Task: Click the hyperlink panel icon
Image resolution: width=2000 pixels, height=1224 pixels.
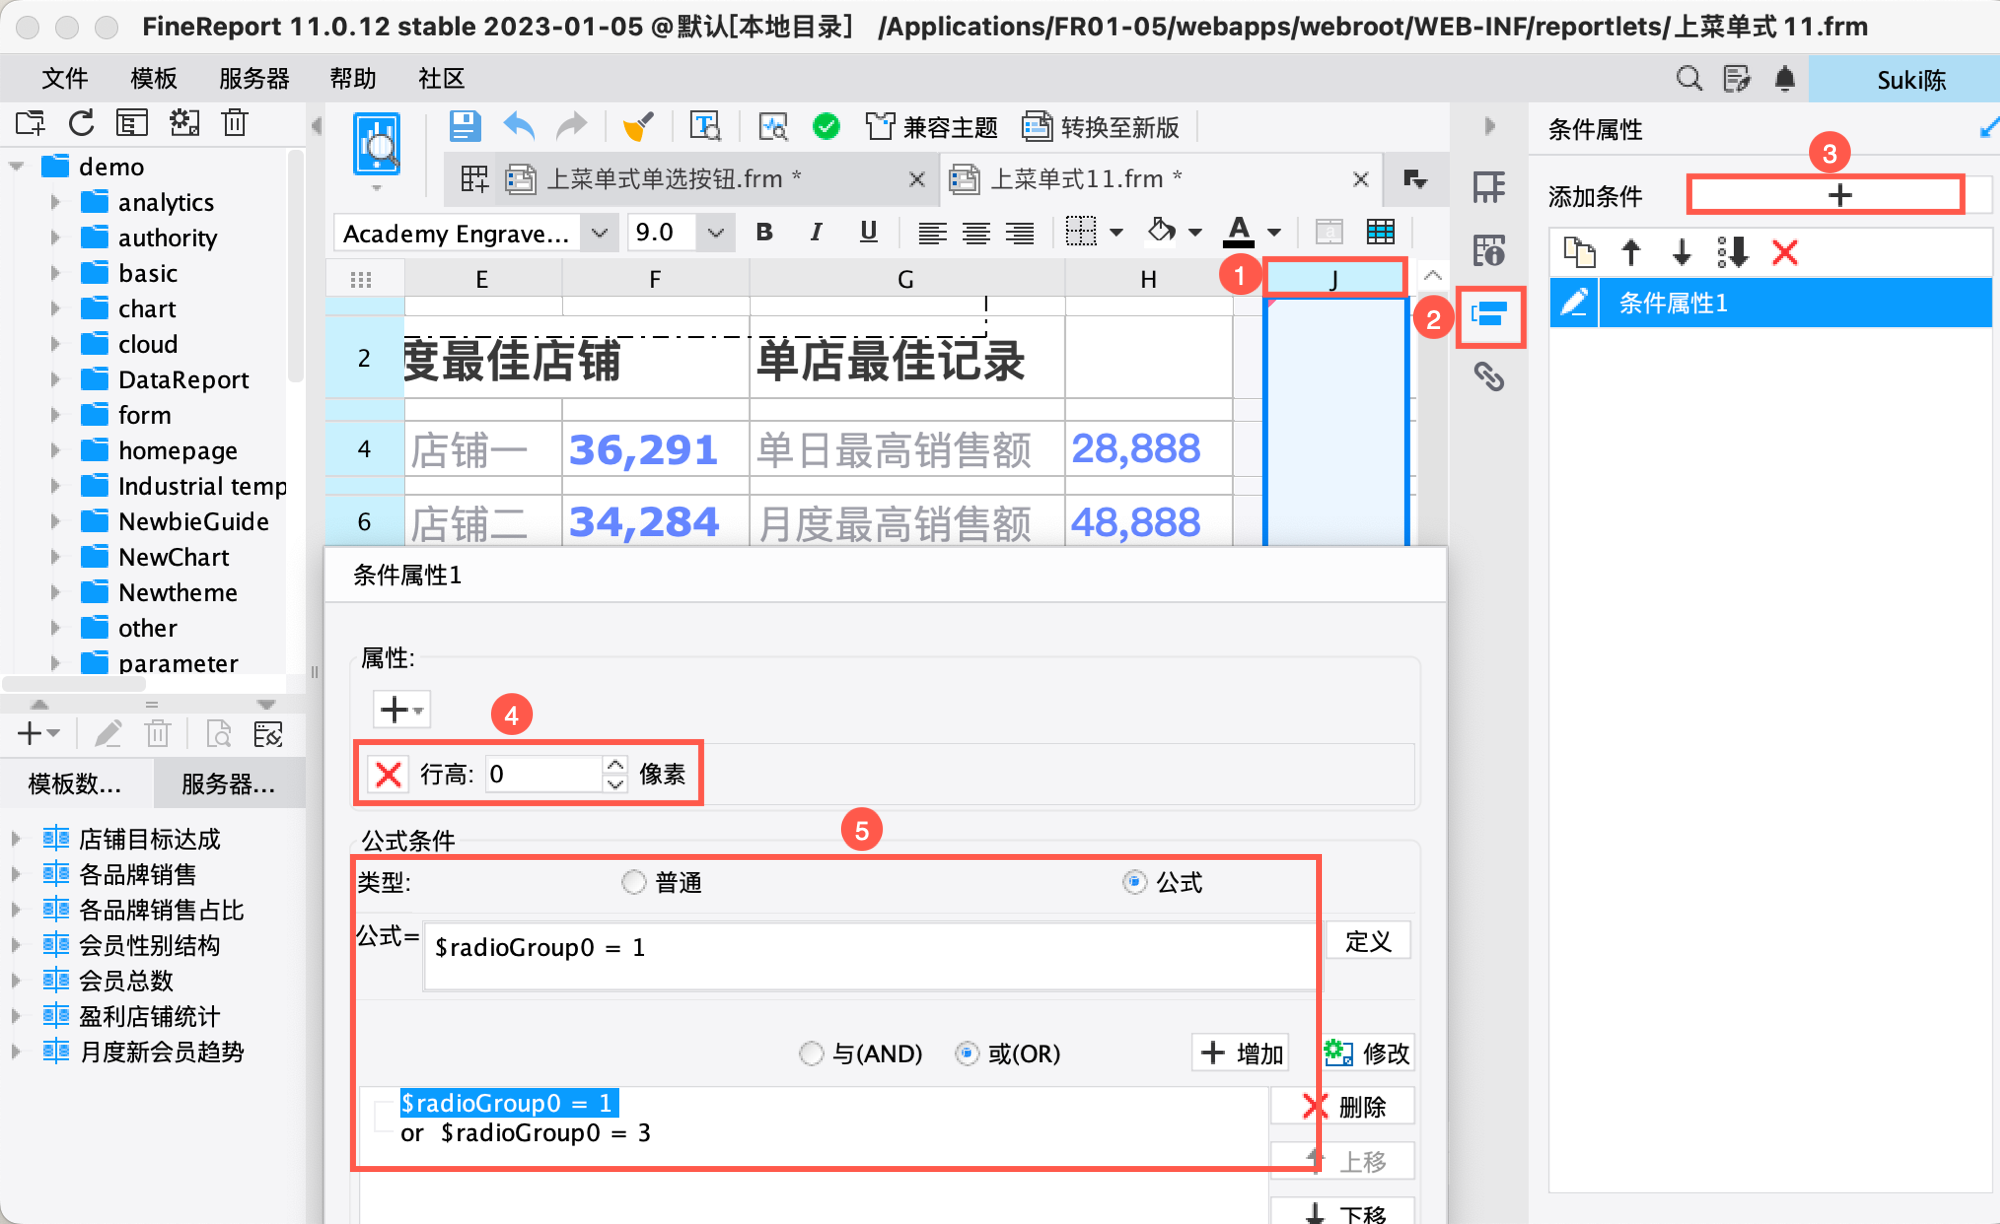Action: pos(1489,377)
